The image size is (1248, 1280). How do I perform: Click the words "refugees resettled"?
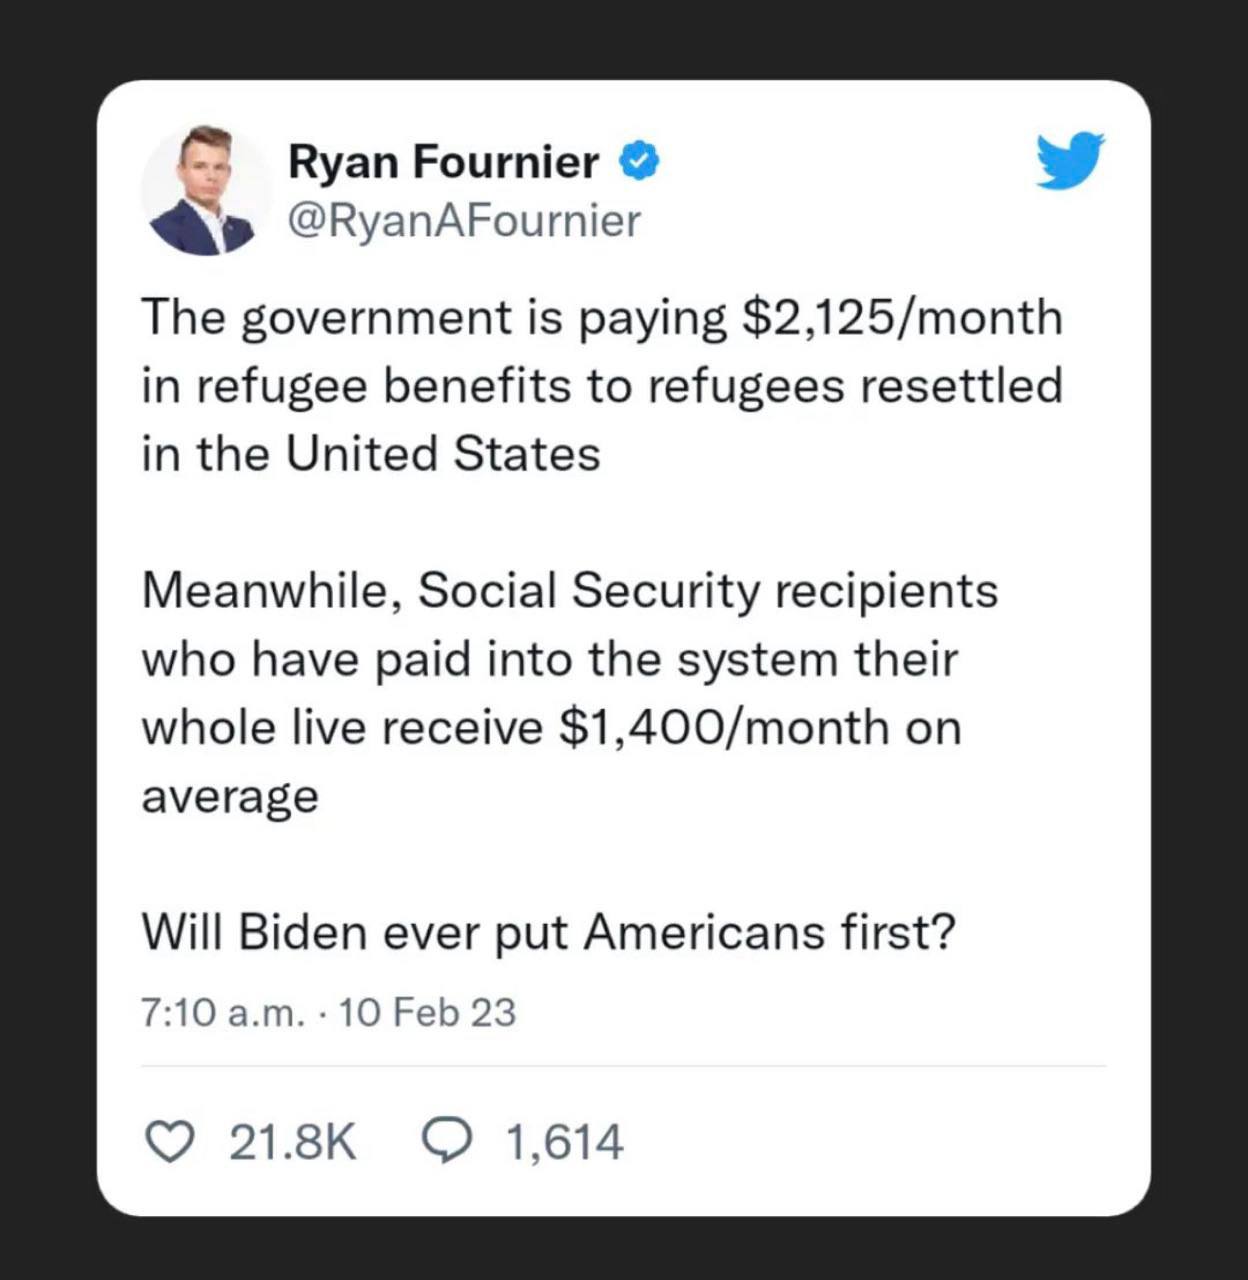point(854,386)
